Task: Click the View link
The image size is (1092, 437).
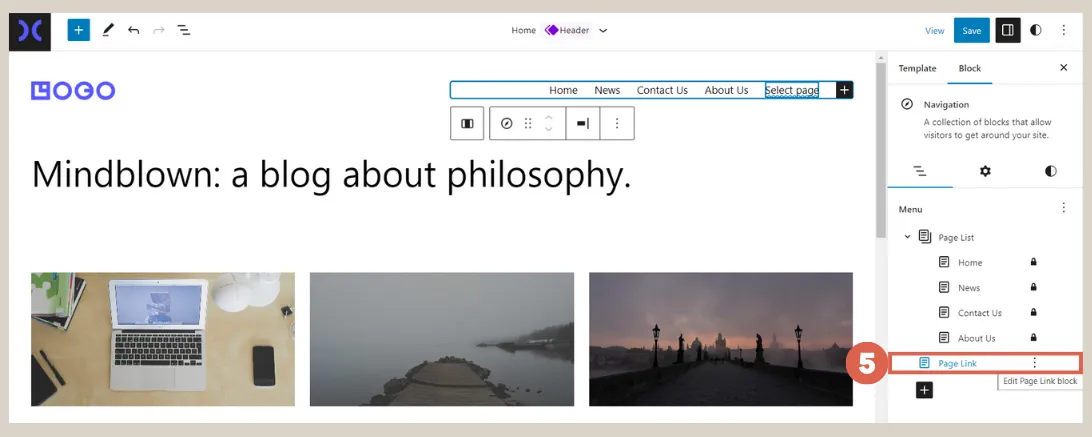Action: (935, 31)
